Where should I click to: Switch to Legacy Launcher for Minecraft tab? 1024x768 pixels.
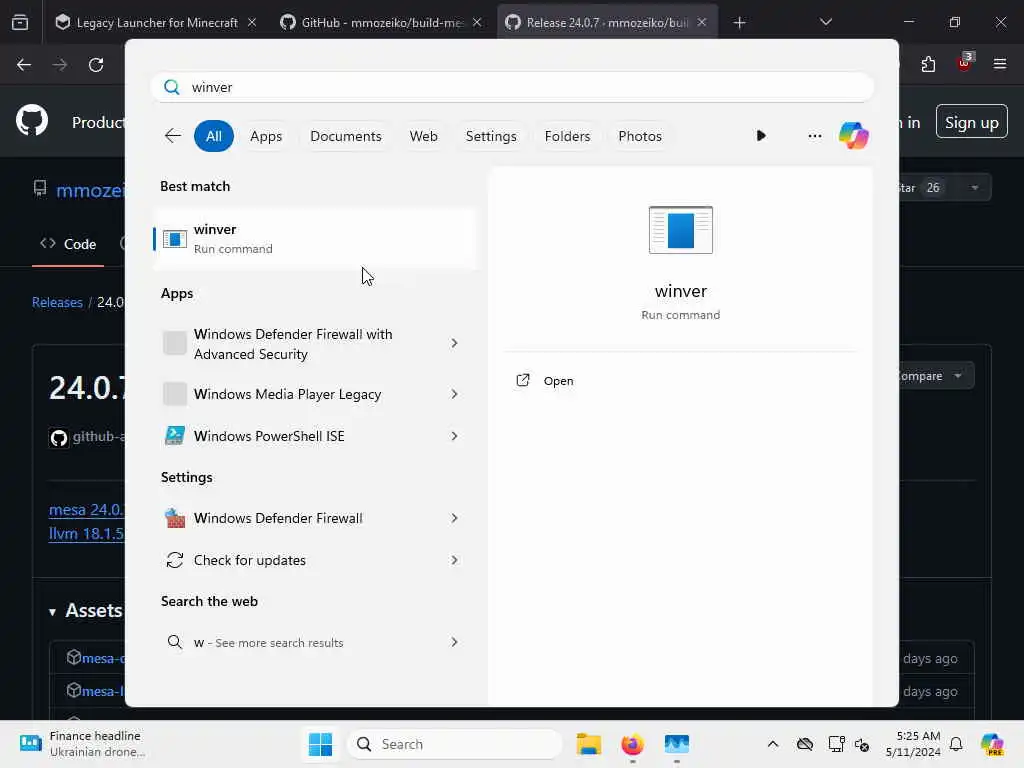(156, 23)
